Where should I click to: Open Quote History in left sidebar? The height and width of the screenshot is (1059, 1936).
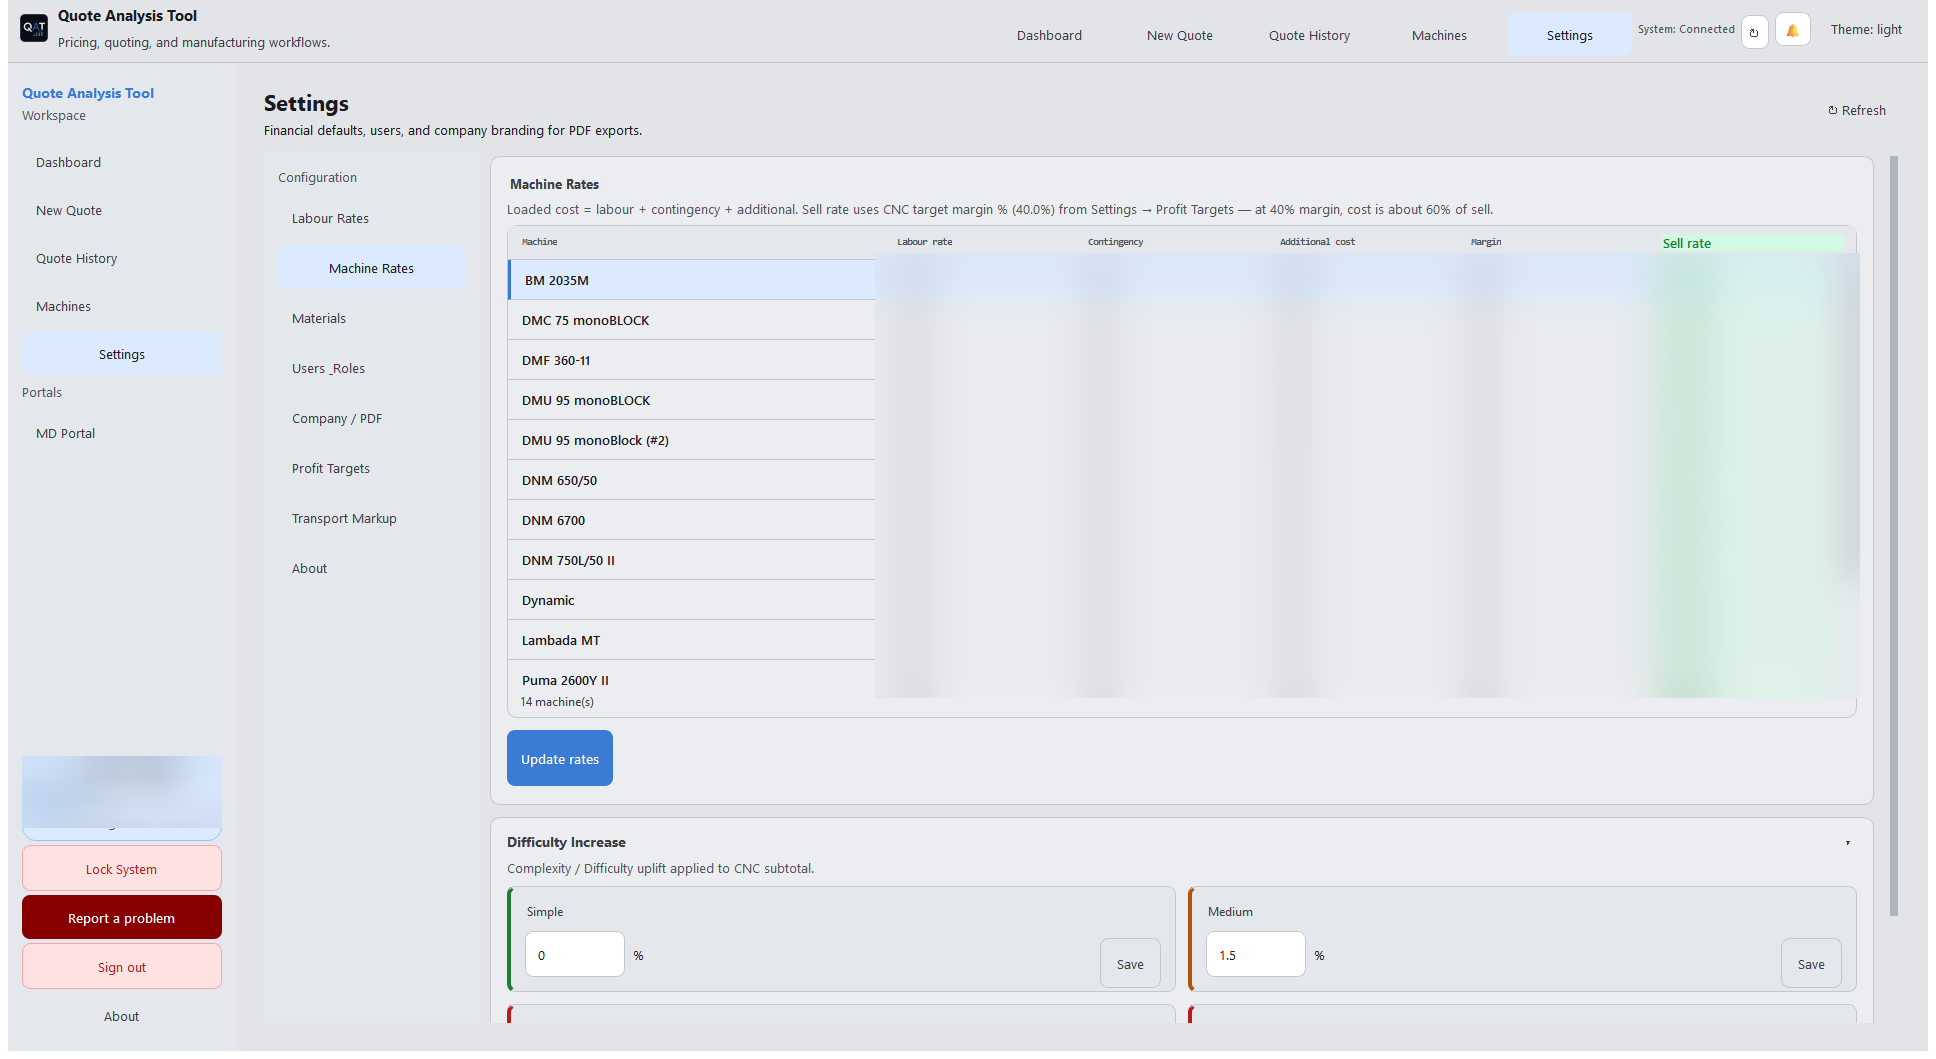pos(121,258)
